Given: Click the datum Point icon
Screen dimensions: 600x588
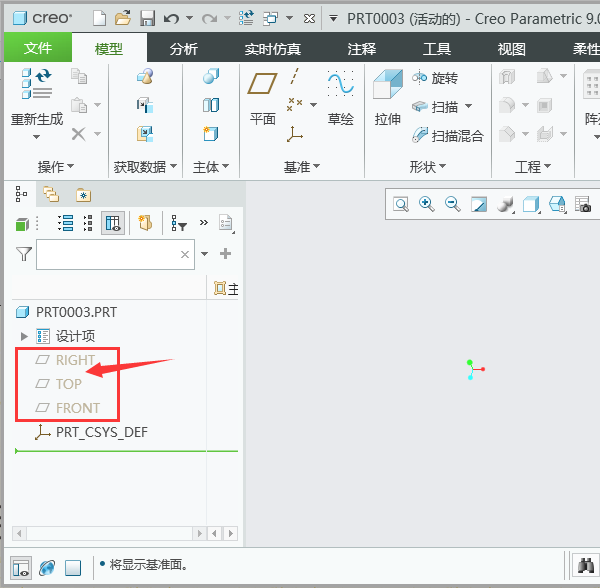Looking at the screenshot, I should [295, 104].
